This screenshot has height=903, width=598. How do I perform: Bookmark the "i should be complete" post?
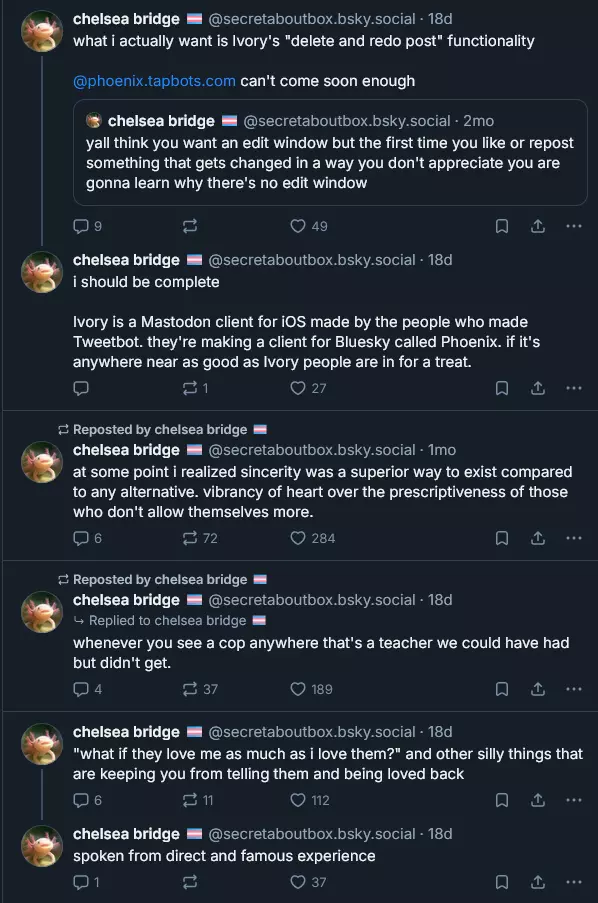tap(502, 388)
